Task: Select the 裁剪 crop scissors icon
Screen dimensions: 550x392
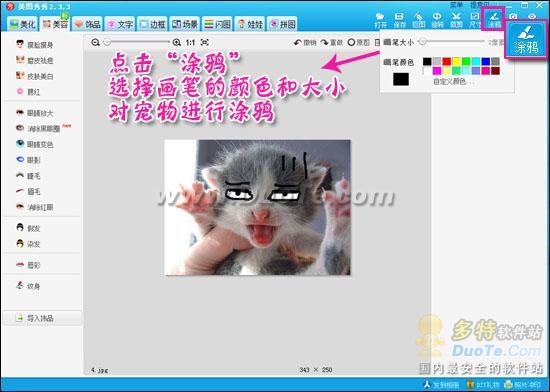Action: tap(456, 20)
